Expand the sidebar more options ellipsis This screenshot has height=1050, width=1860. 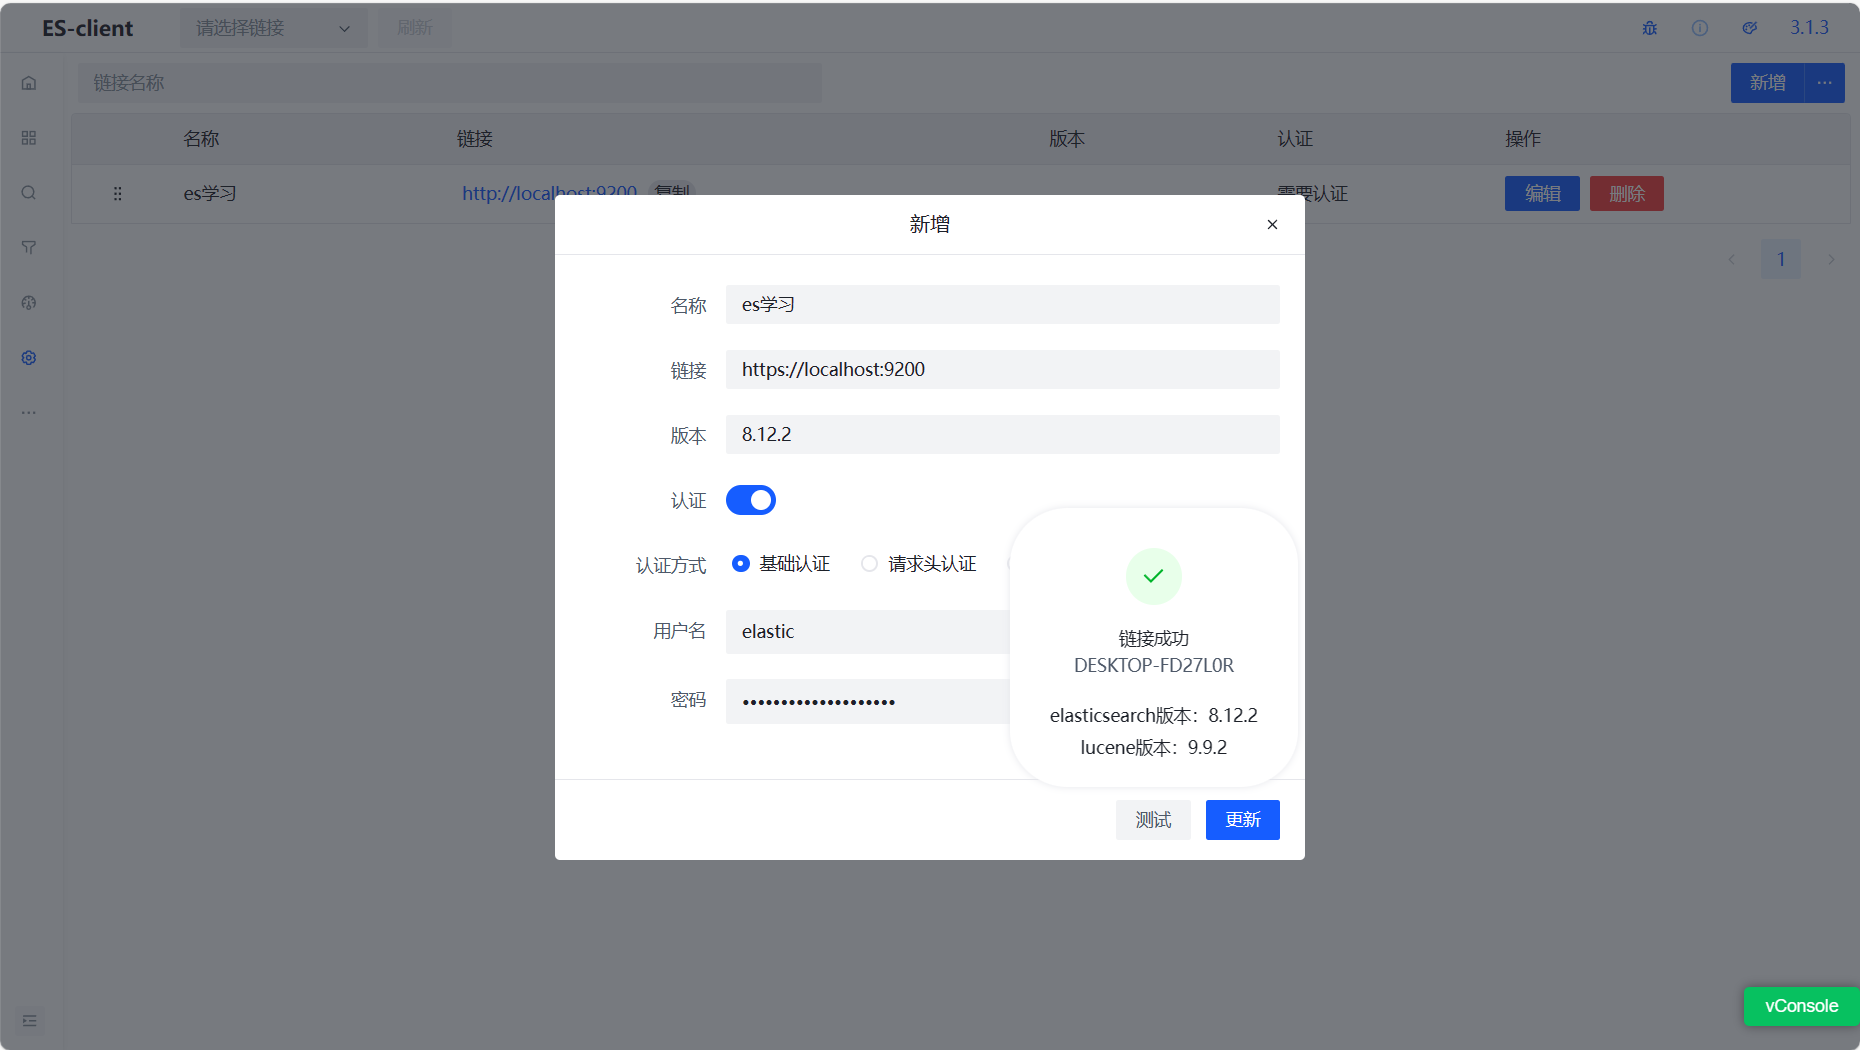[29, 411]
